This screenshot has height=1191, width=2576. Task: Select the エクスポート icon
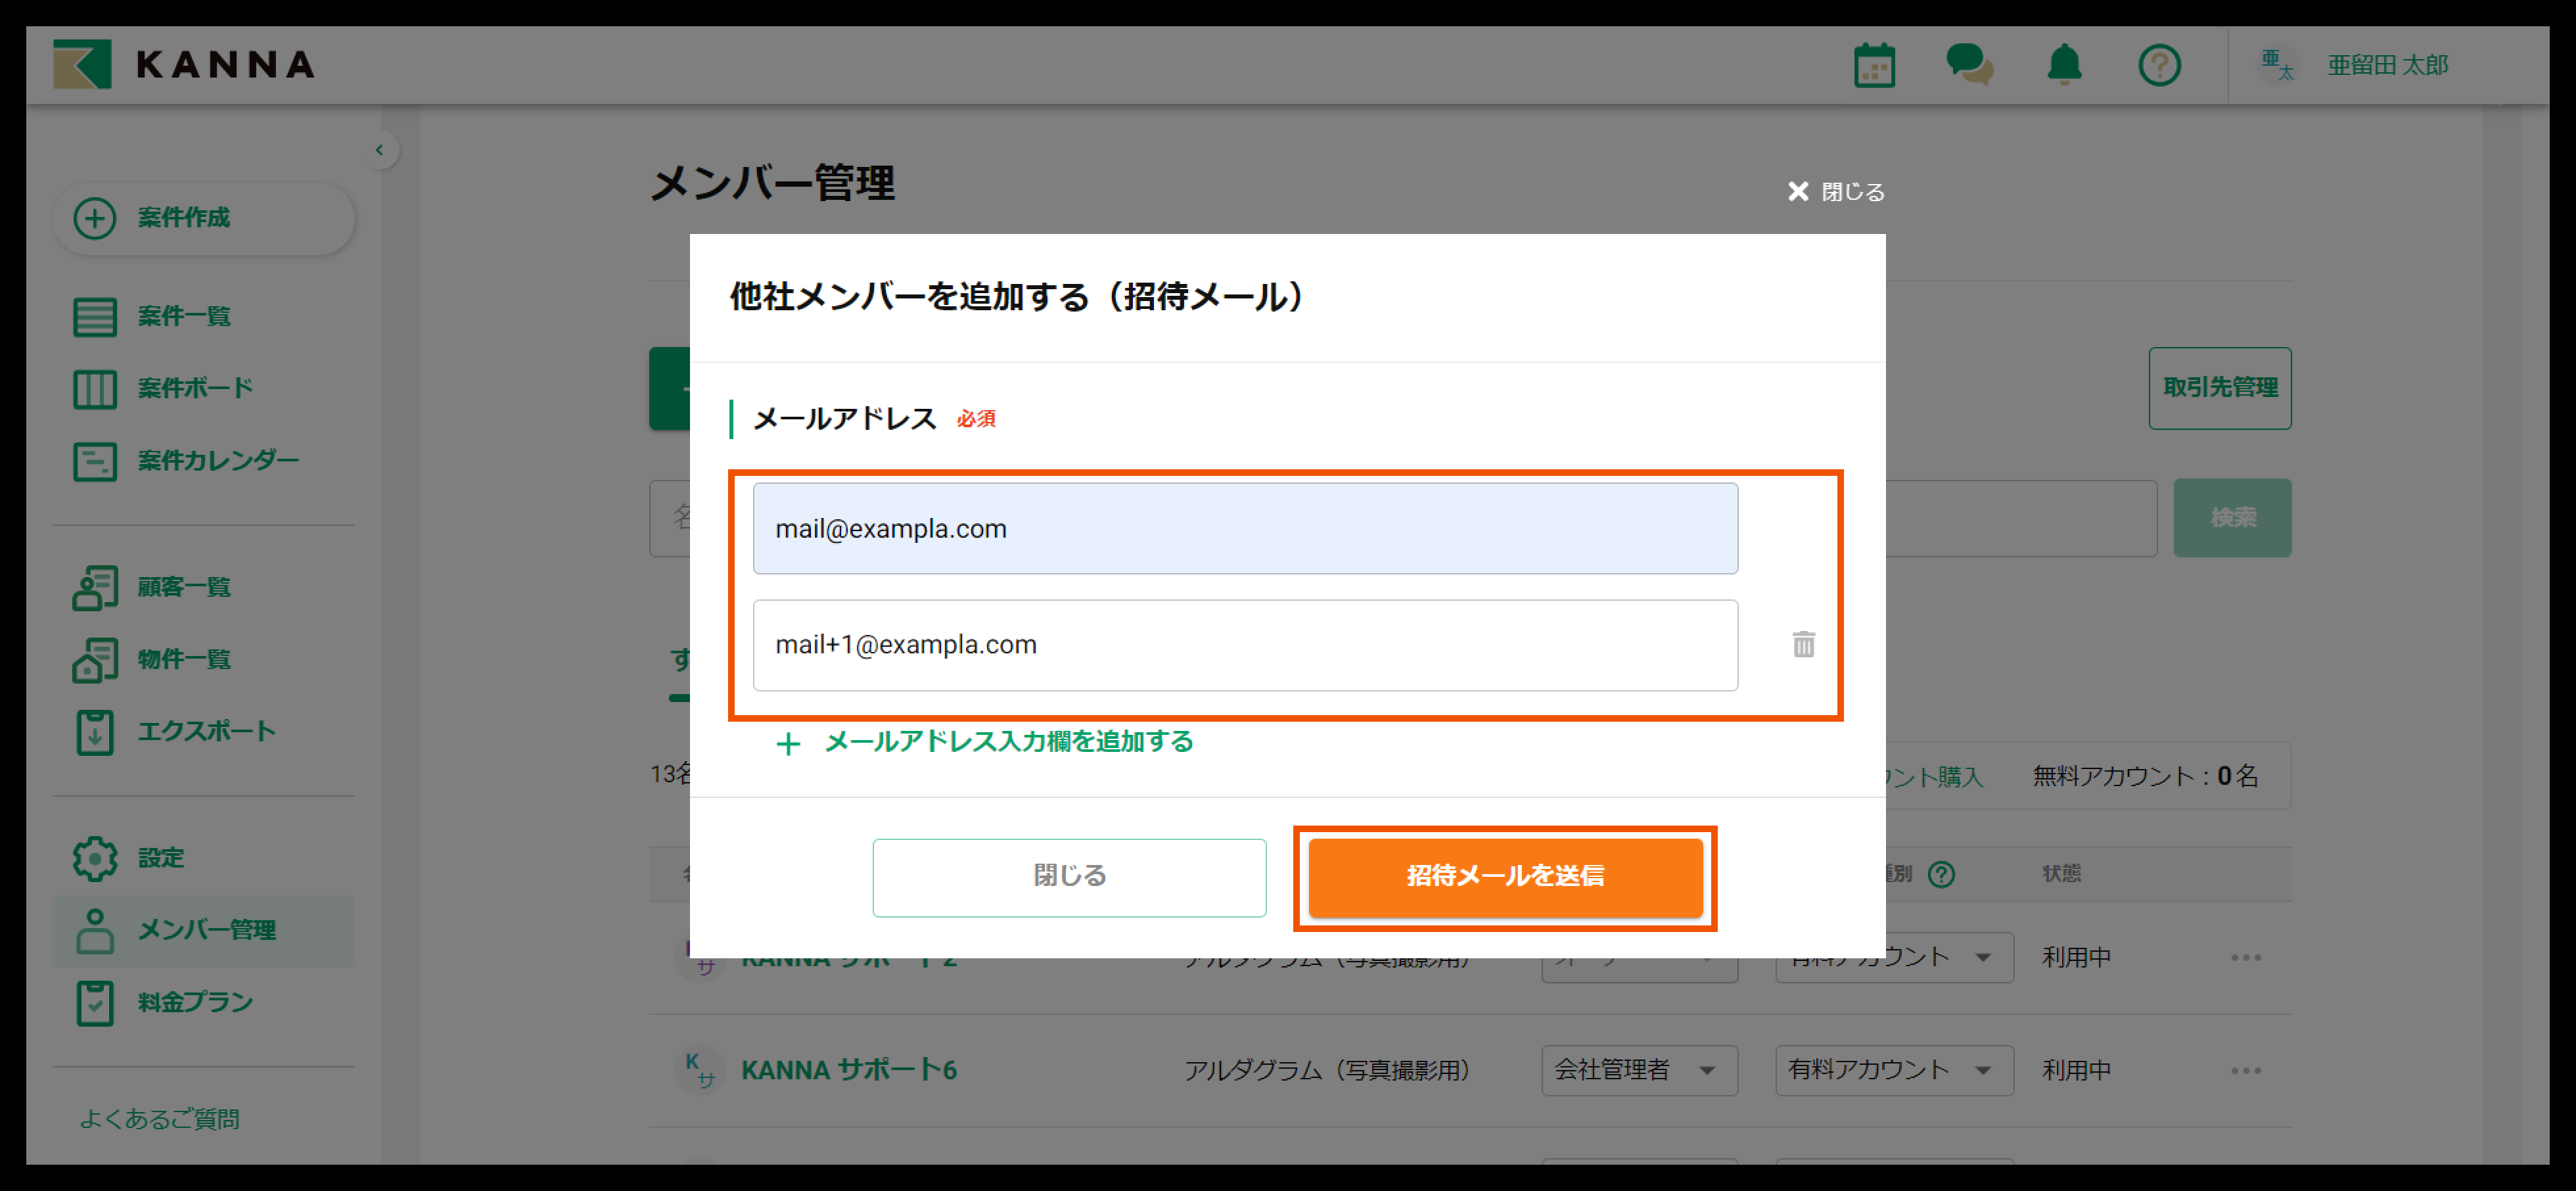click(x=95, y=731)
